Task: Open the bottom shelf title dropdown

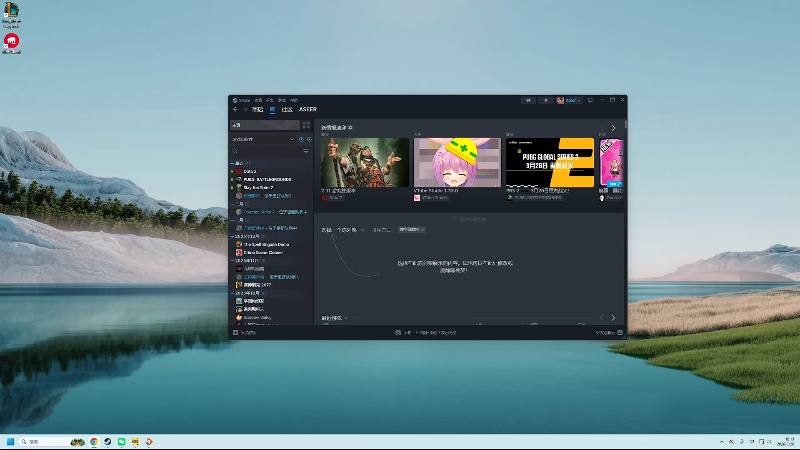Action: 335,318
